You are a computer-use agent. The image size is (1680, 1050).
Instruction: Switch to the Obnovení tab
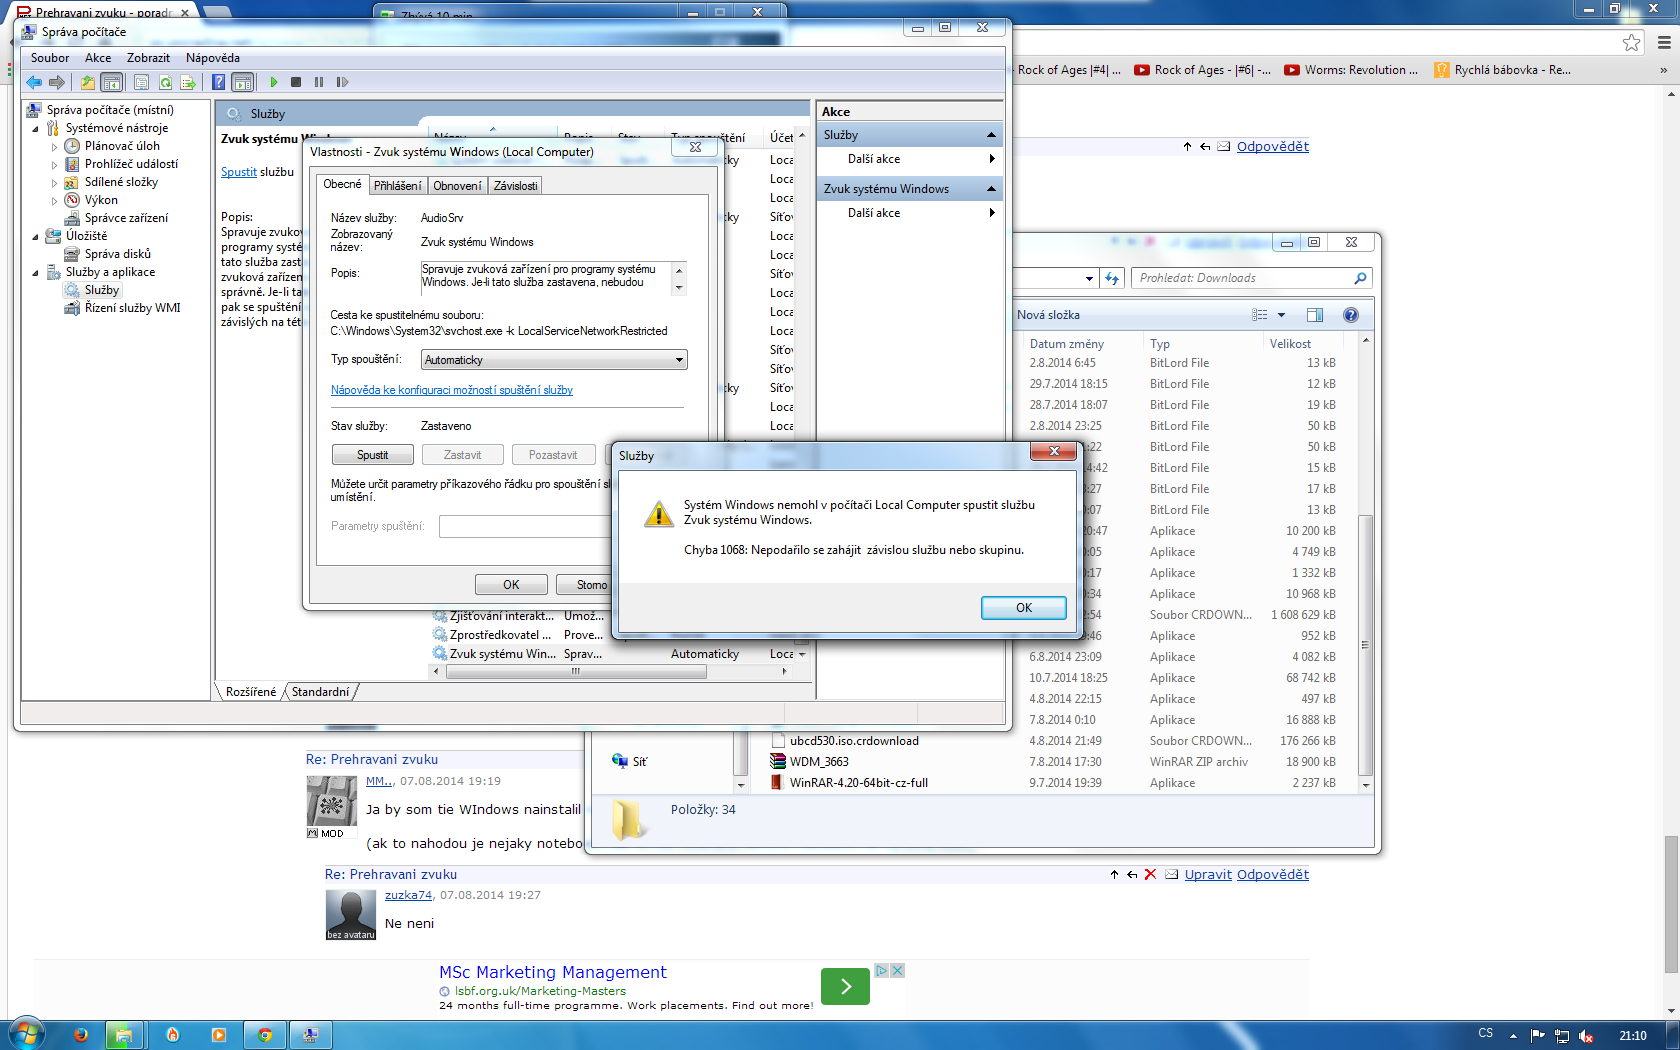[457, 186]
